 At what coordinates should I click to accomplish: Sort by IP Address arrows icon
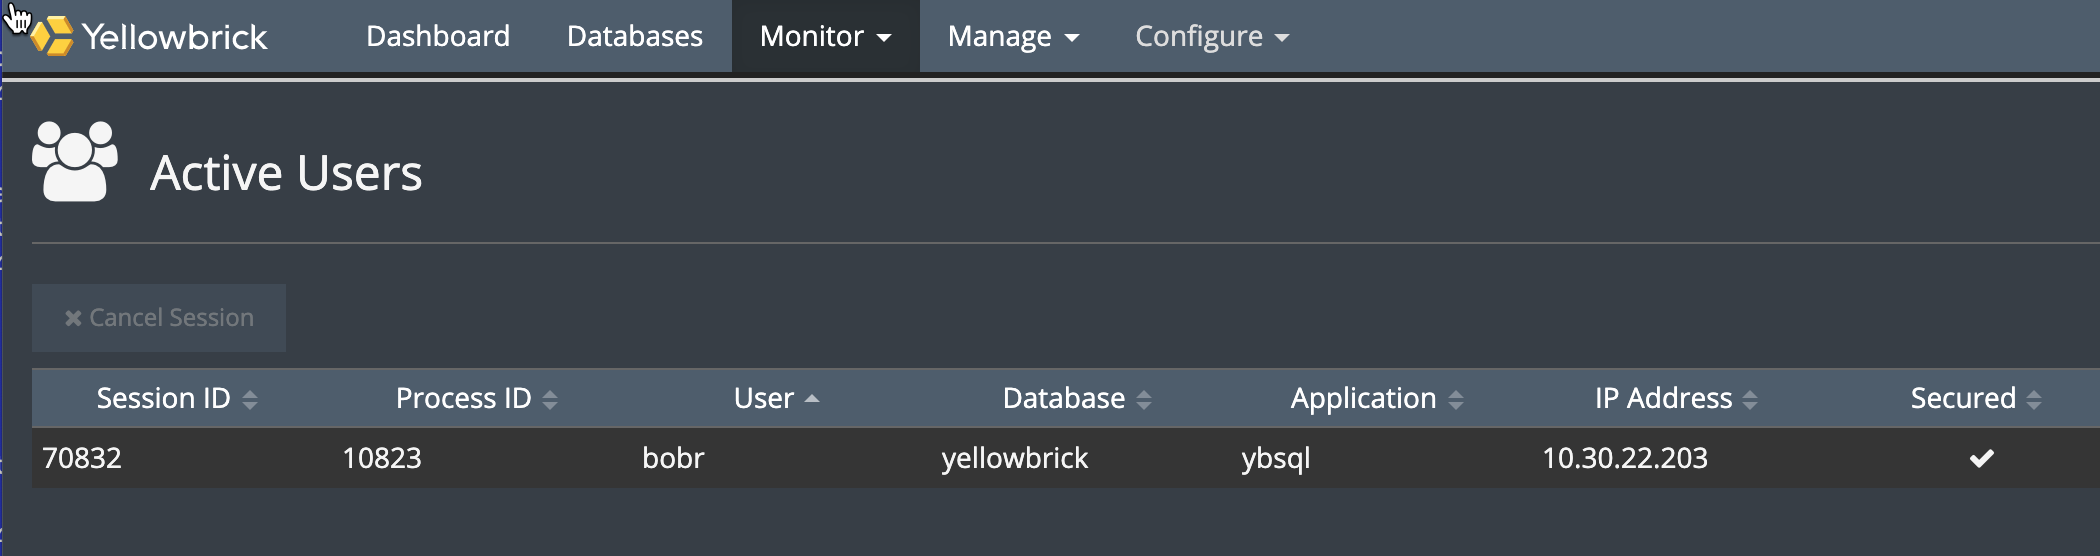(x=1750, y=400)
